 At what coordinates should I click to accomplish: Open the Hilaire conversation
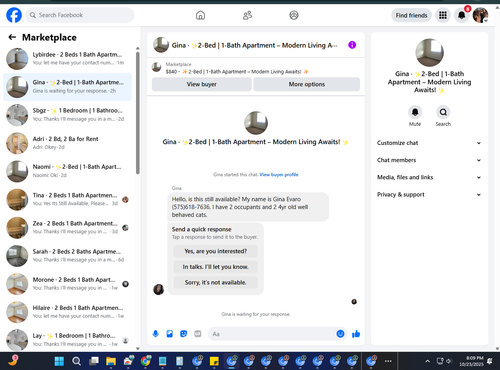[68, 312]
